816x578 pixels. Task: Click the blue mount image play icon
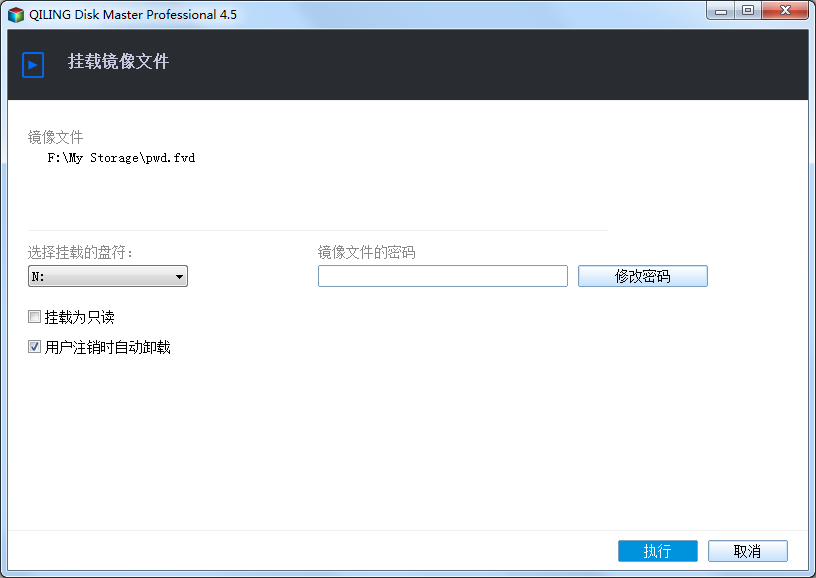(33, 65)
